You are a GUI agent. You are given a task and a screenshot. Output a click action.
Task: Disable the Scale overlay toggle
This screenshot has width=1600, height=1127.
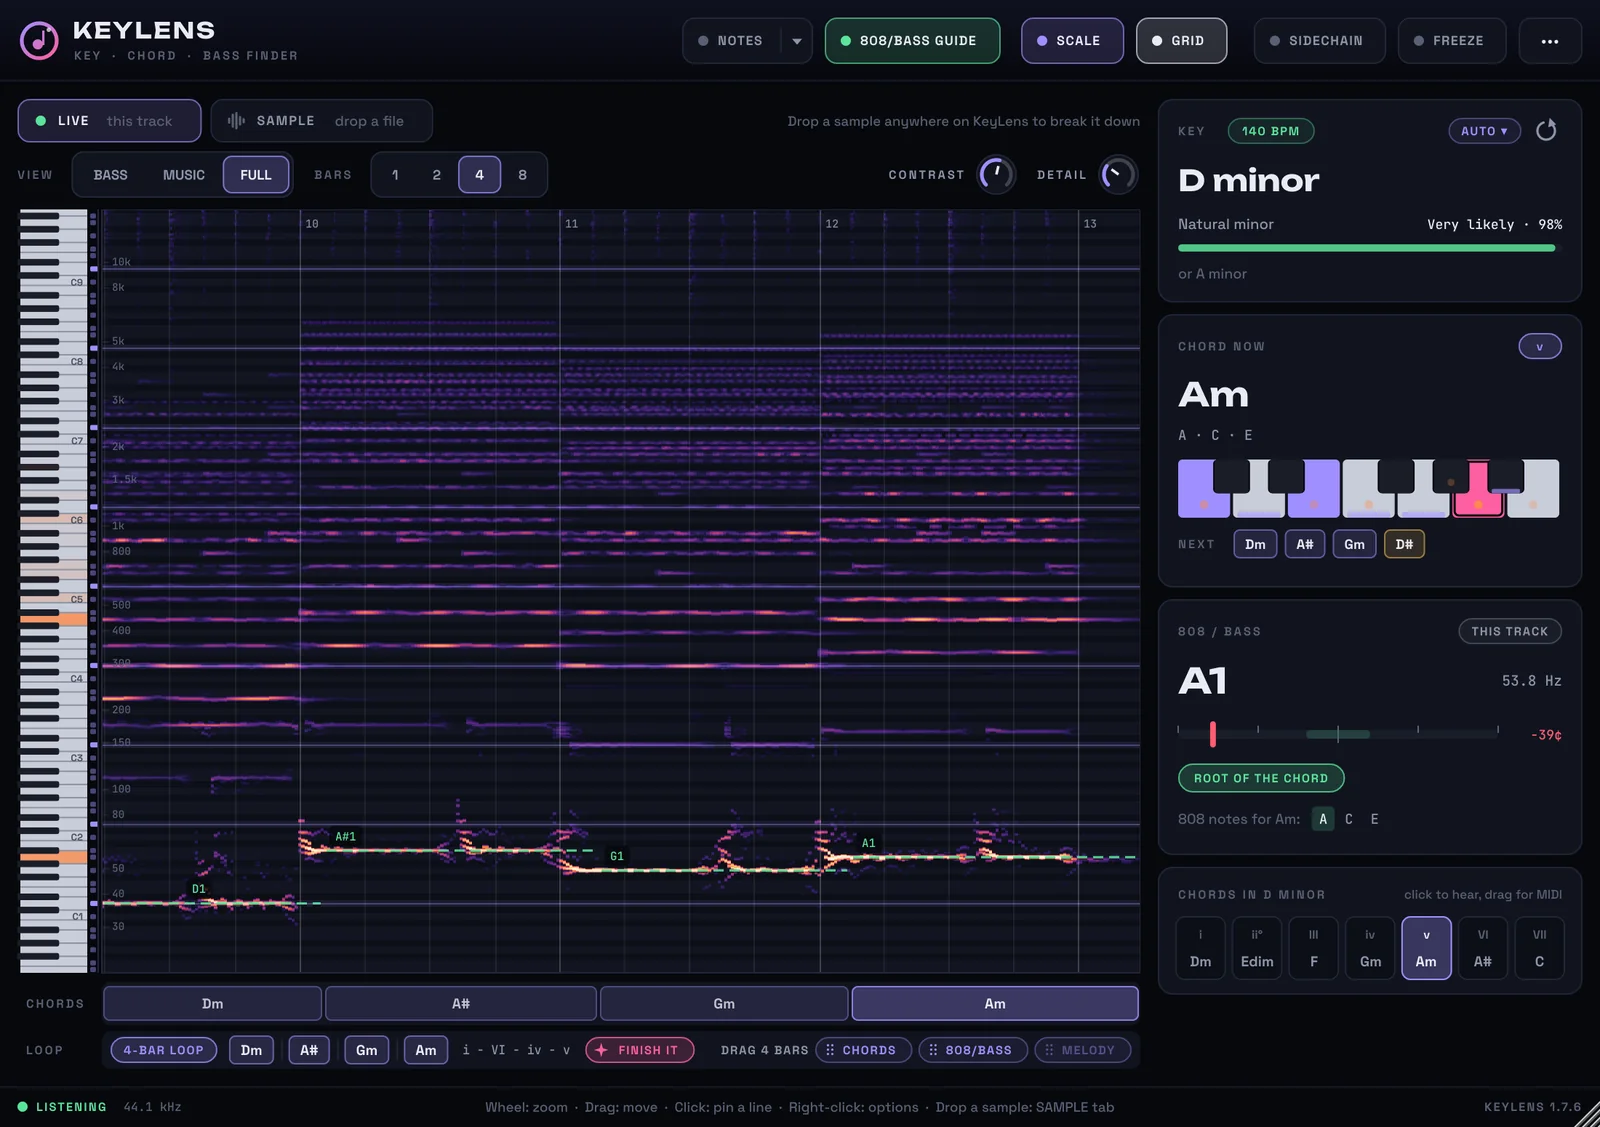click(1072, 41)
